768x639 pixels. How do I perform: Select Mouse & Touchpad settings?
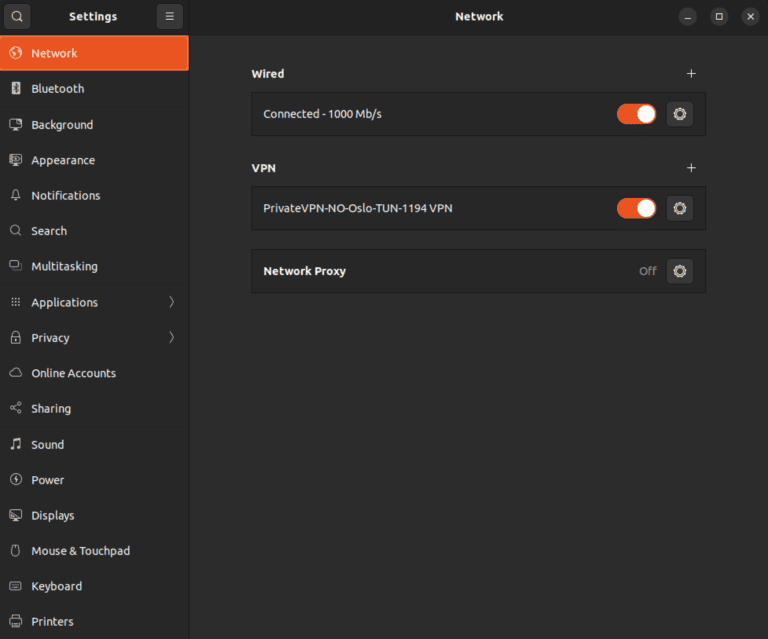pyautogui.click(x=80, y=551)
